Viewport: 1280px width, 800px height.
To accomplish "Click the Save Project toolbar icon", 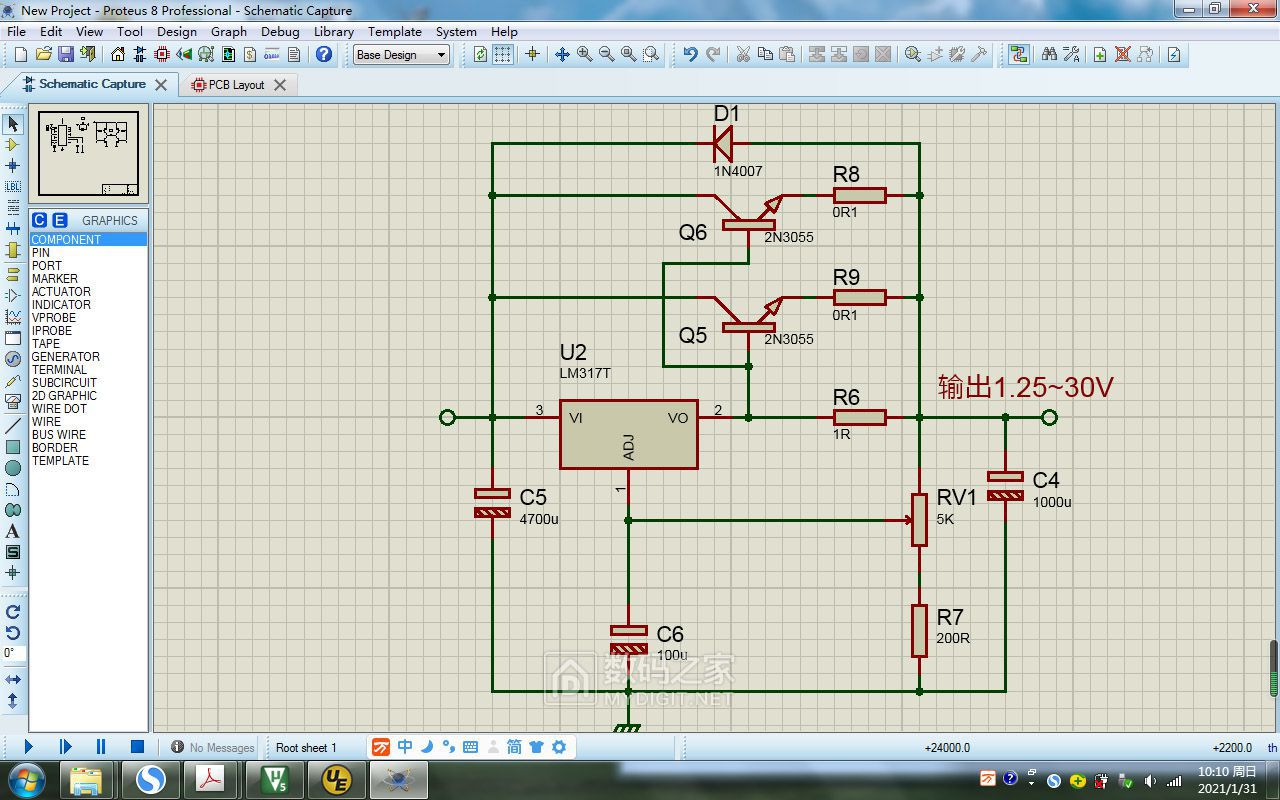I will point(65,55).
